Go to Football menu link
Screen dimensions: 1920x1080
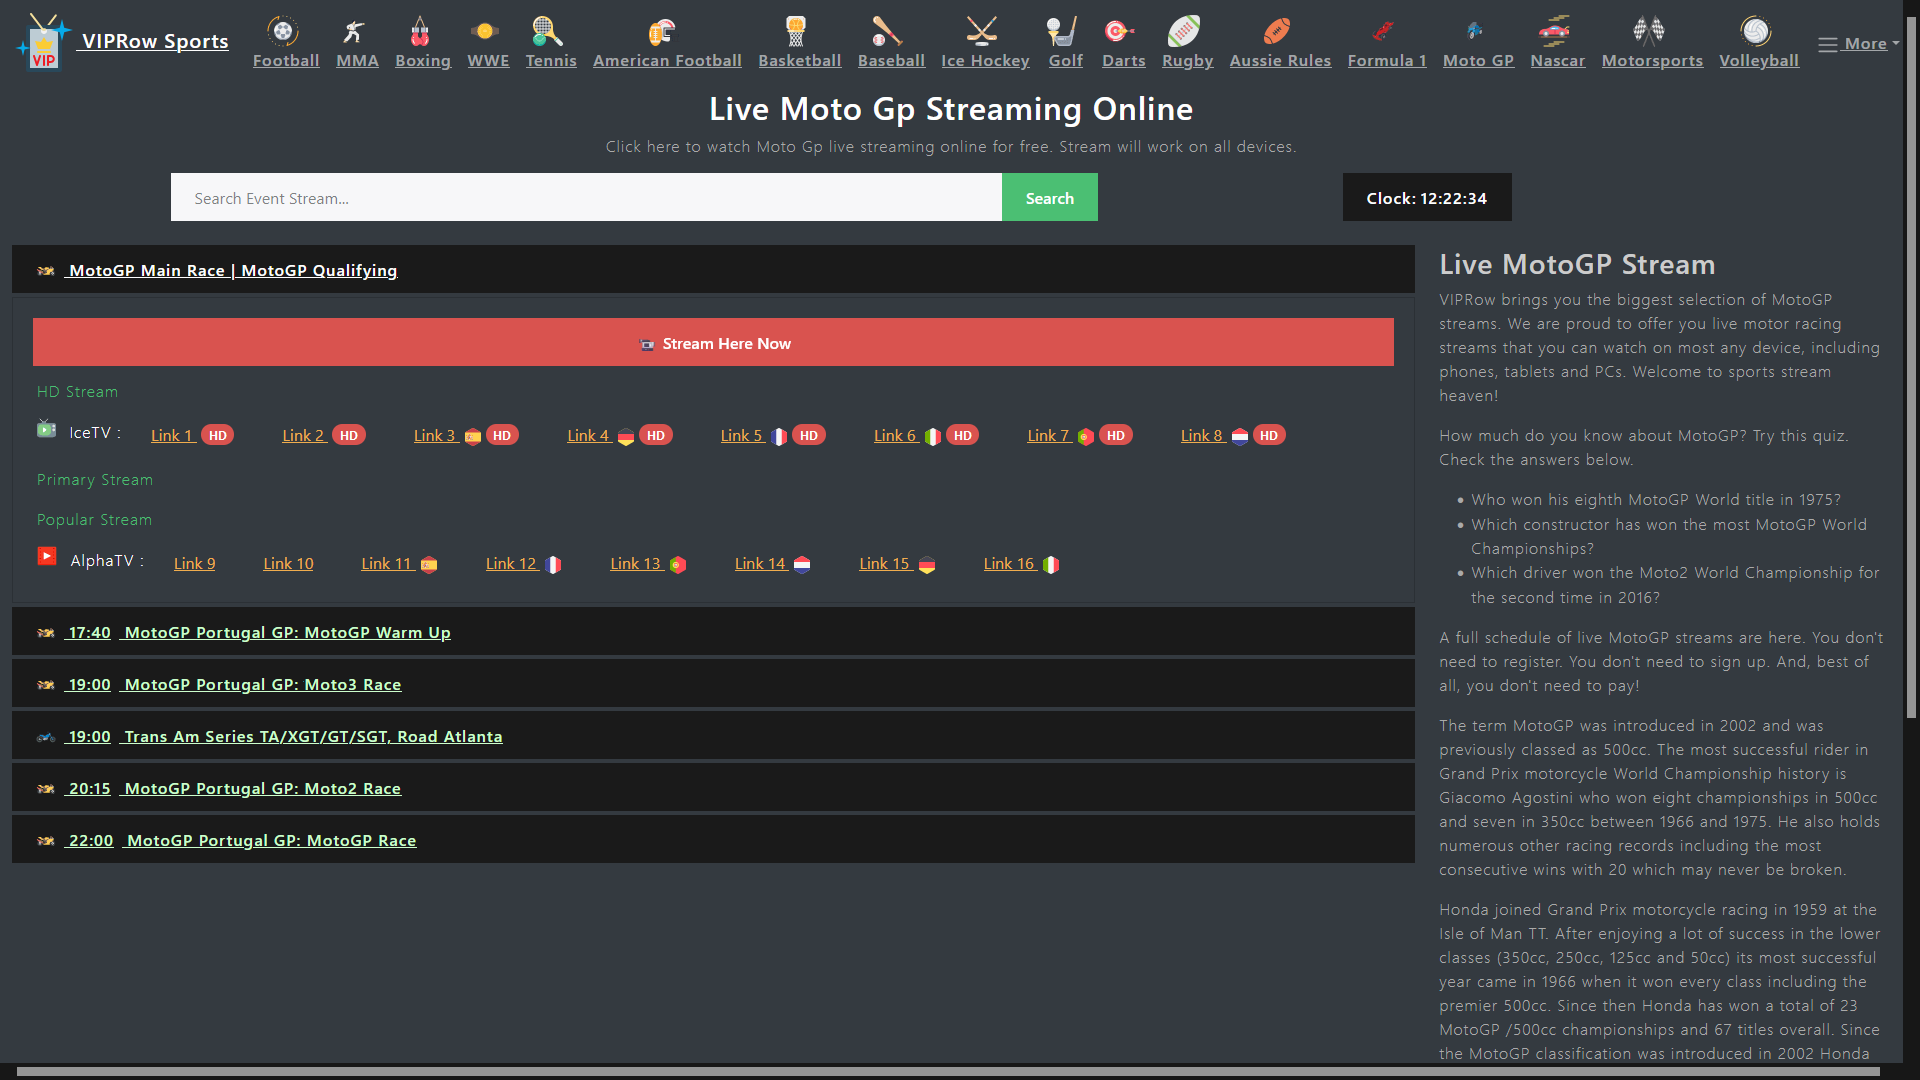coord(286,60)
